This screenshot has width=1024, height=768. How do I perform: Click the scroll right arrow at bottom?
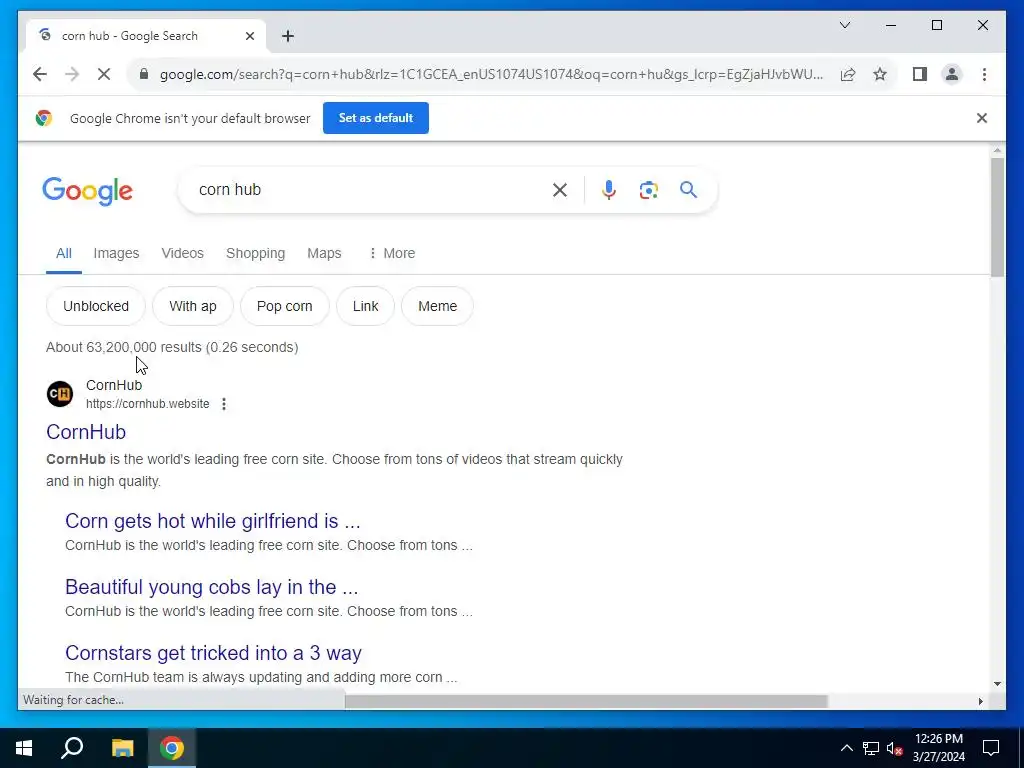pos(980,701)
